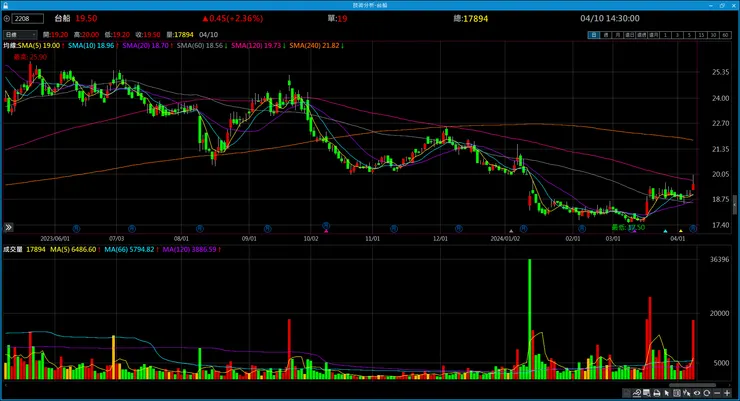The width and height of the screenshot is (740, 401).
Task: Click the MA(66) 5794.82 volume label
Action: coord(131,250)
